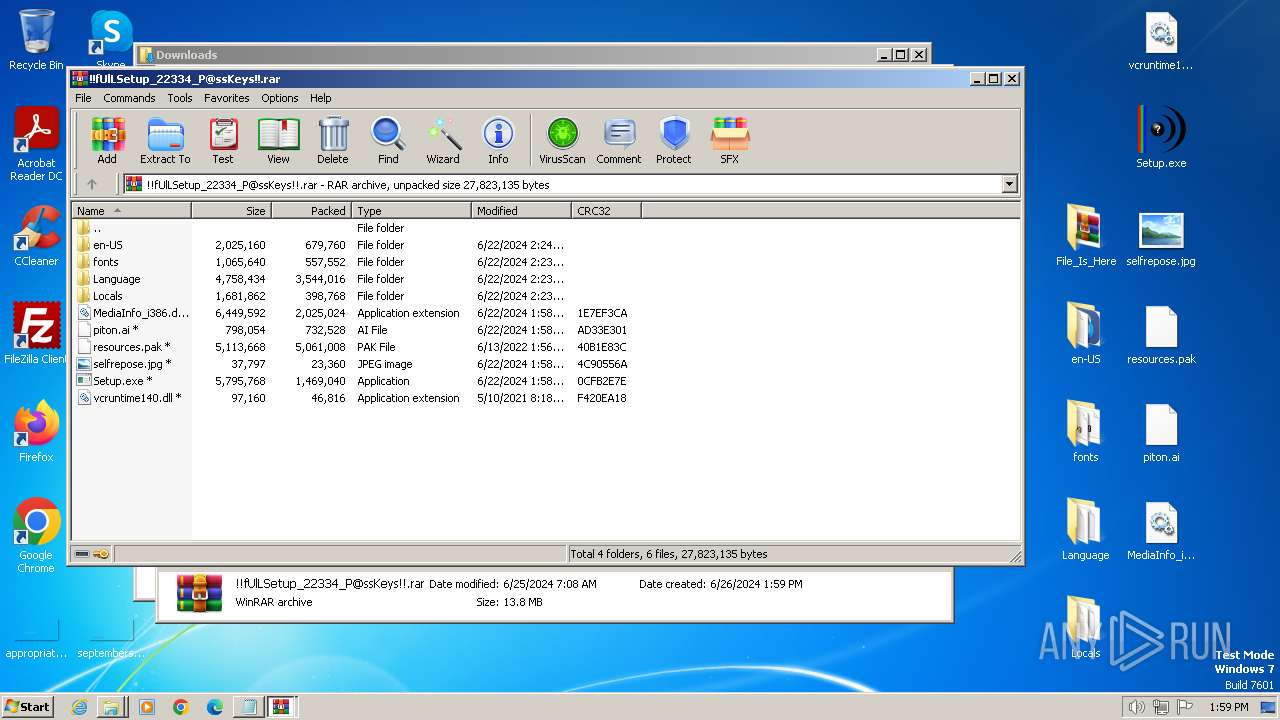Open FileZilla Client desktop shortcut
The width and height of the screenshot is (1280, 720).
[36, 334]
